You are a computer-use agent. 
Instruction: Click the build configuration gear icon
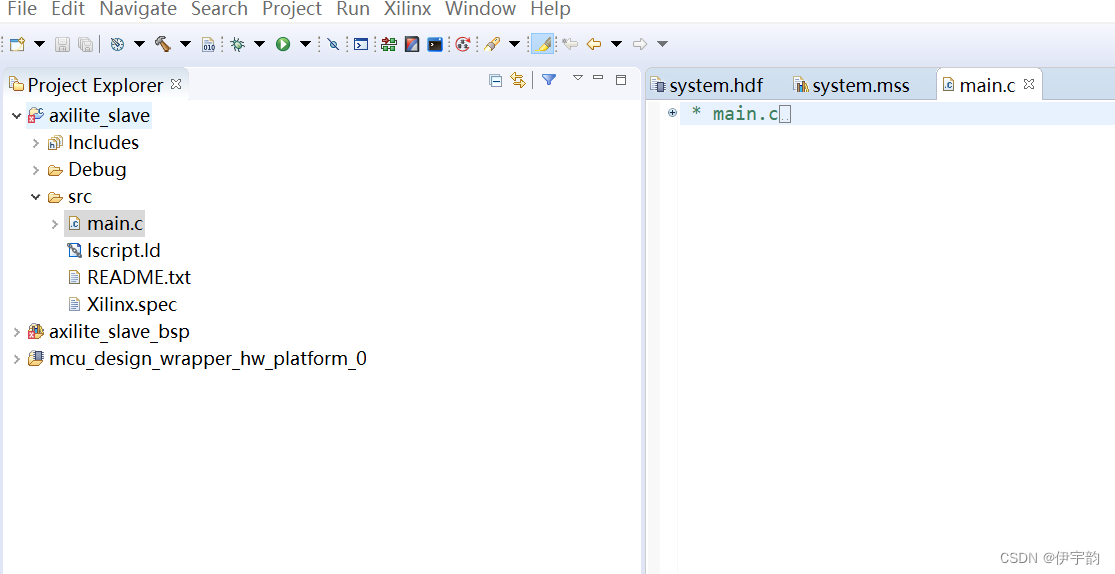117,44
